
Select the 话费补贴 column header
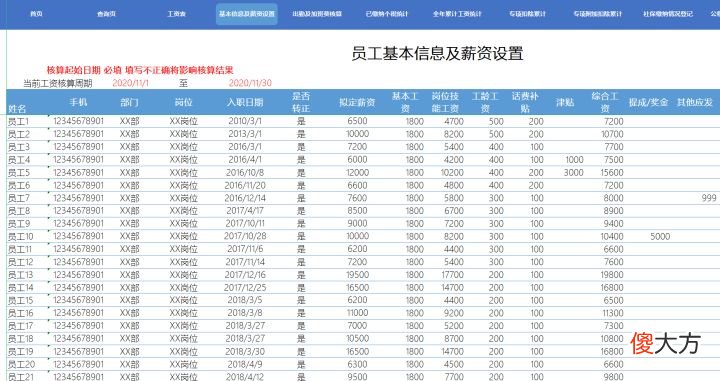[x=525, y=102]
